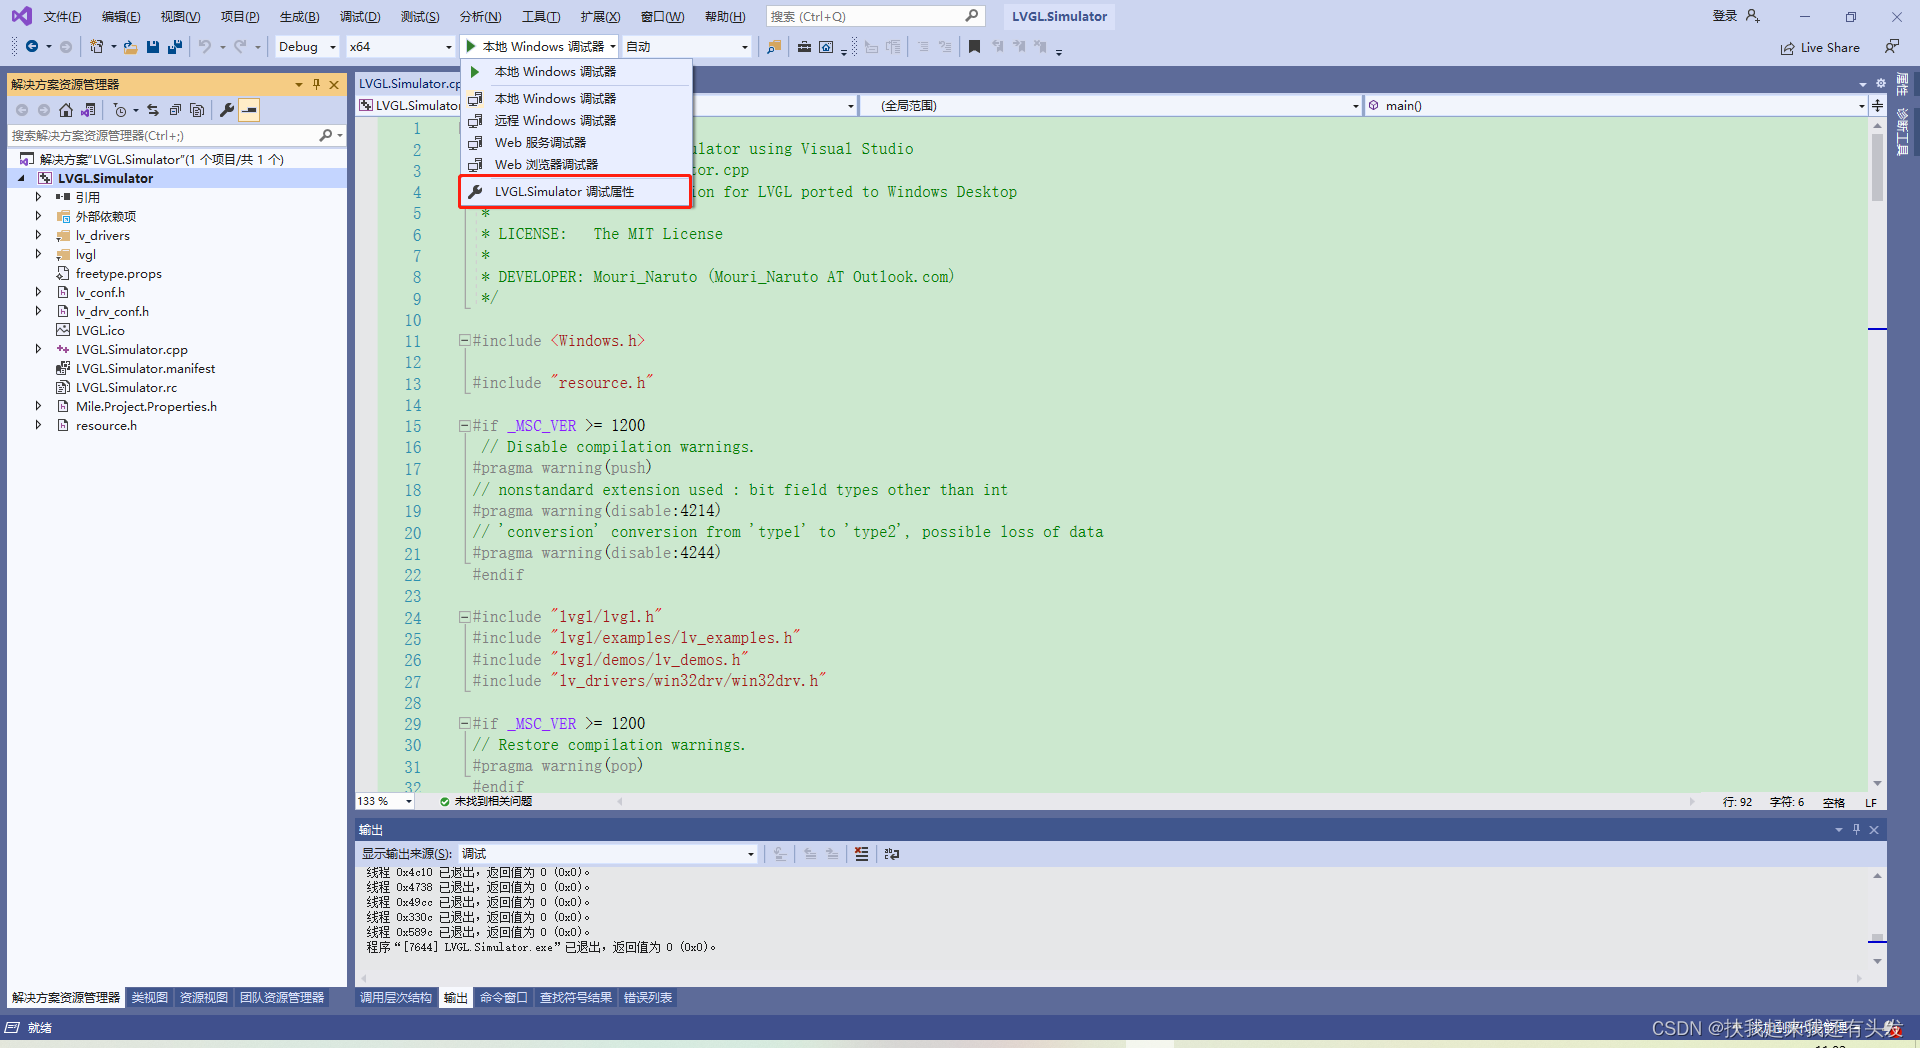
Task: Click the find in files icon
Action: coord(774,46)
